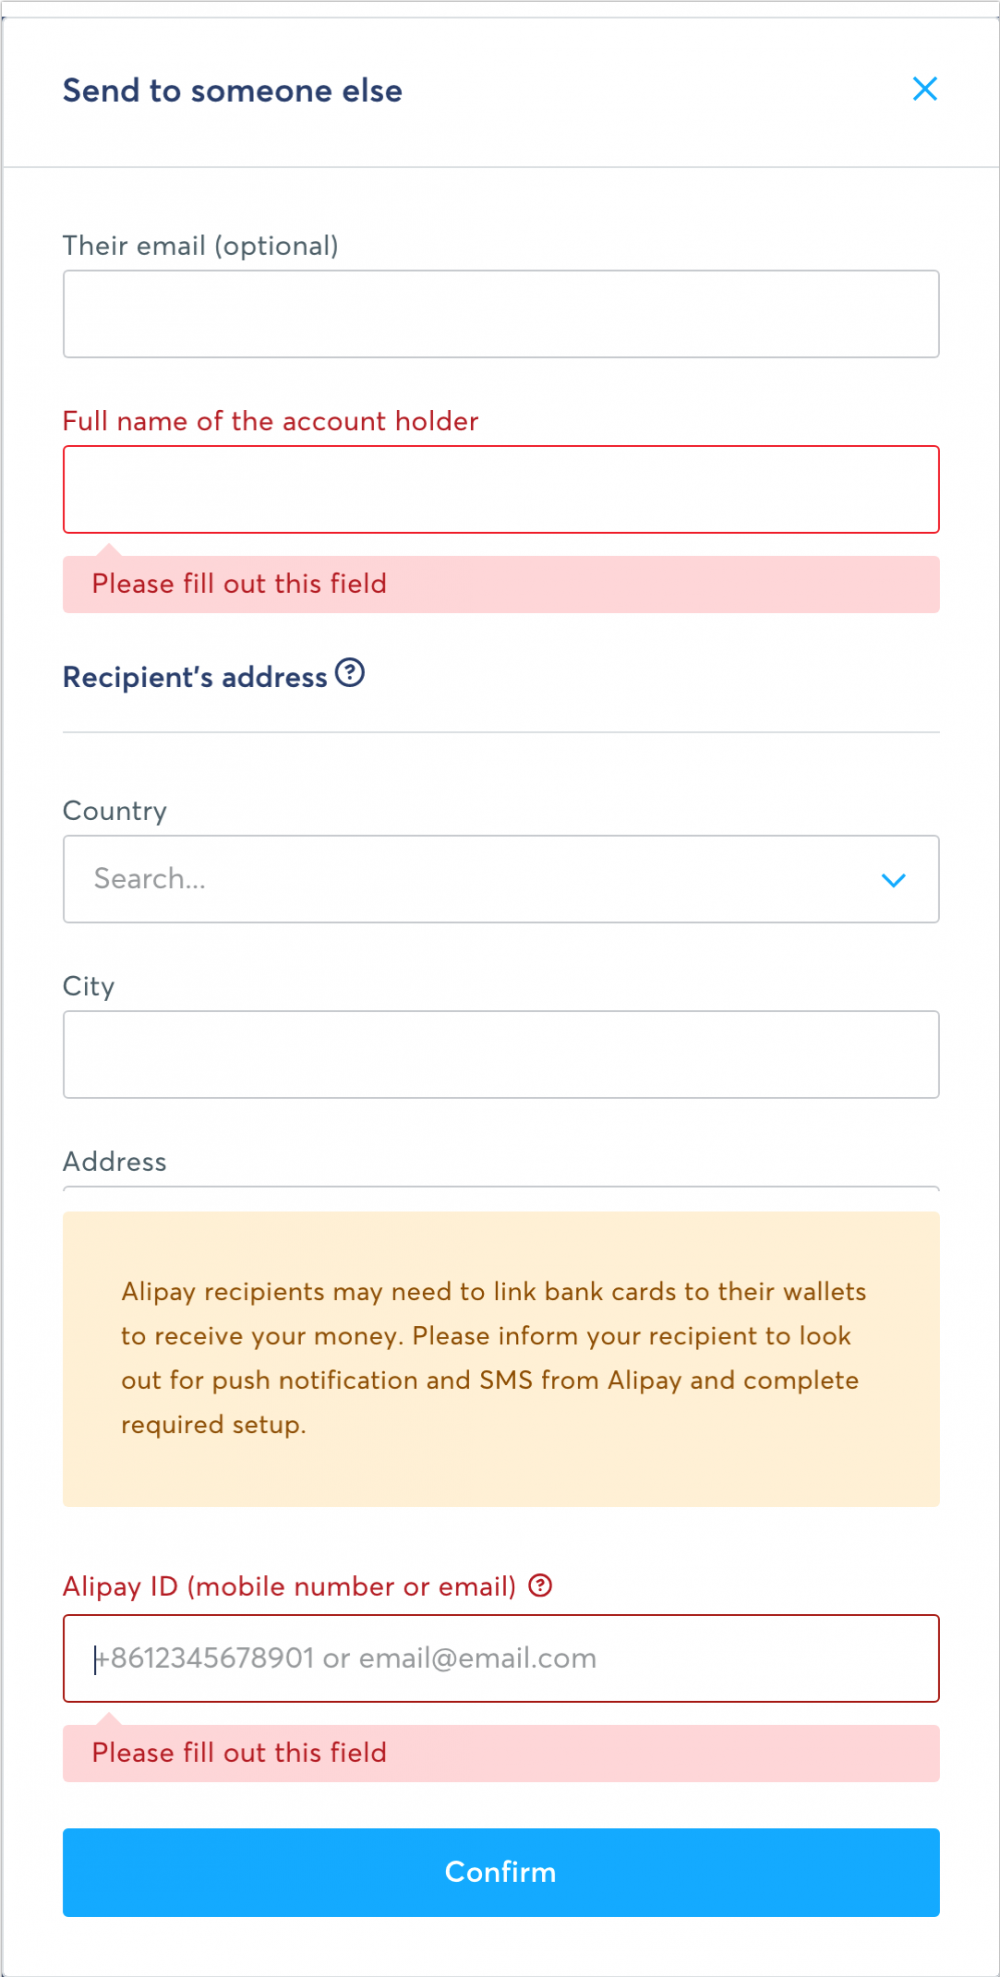Screen dimensions: 1000x1977
Task: Click the "Their email (optional)" label
Action: coord(200,246)
